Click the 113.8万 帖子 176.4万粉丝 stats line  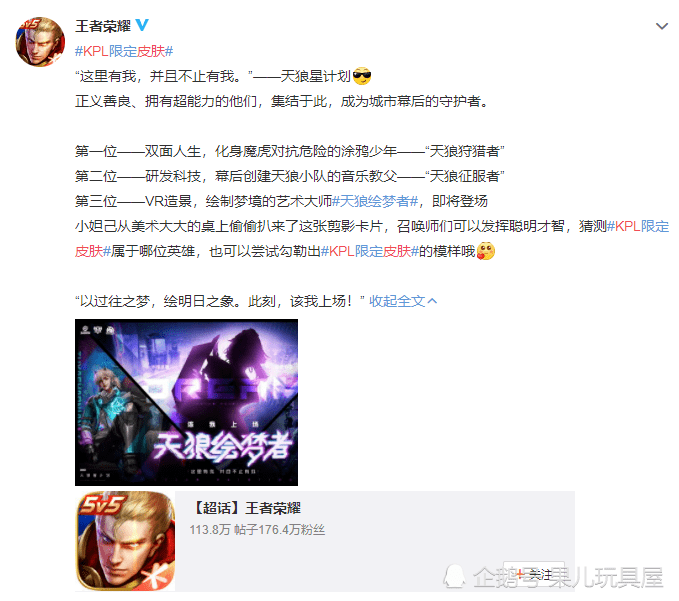257,530
